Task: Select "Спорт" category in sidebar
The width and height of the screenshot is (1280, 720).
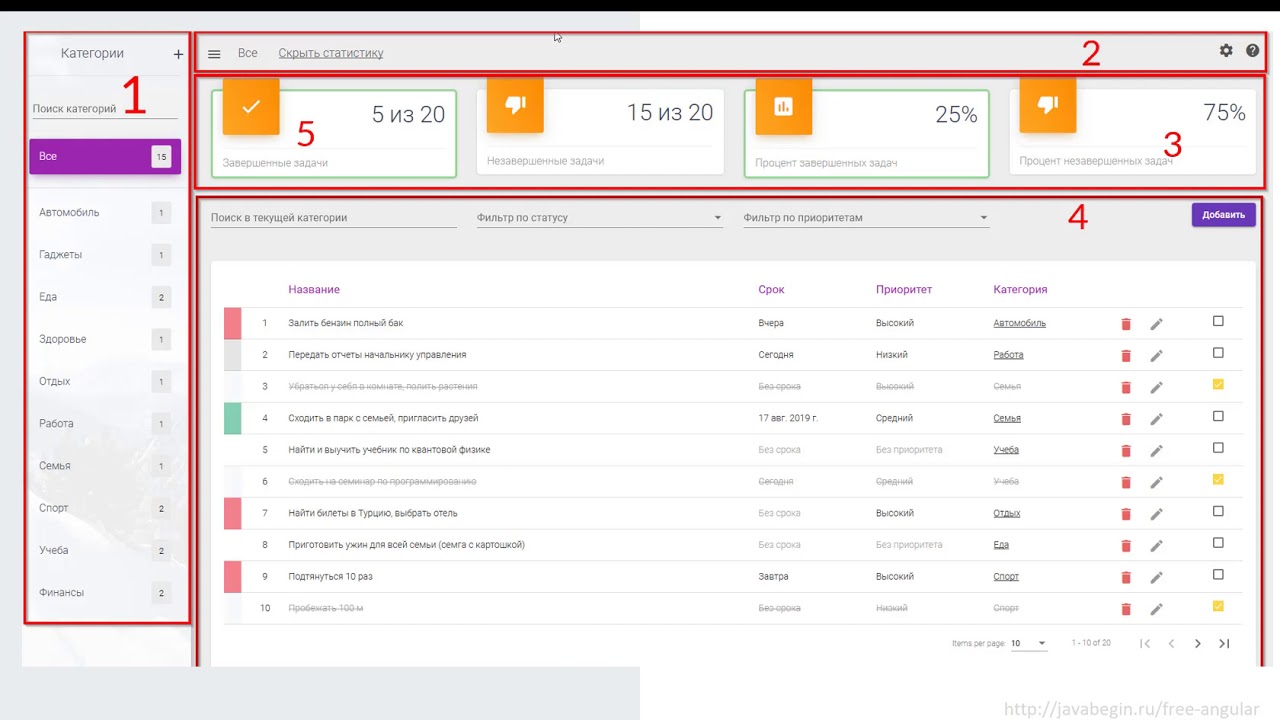Action: (x=105, y=508)
